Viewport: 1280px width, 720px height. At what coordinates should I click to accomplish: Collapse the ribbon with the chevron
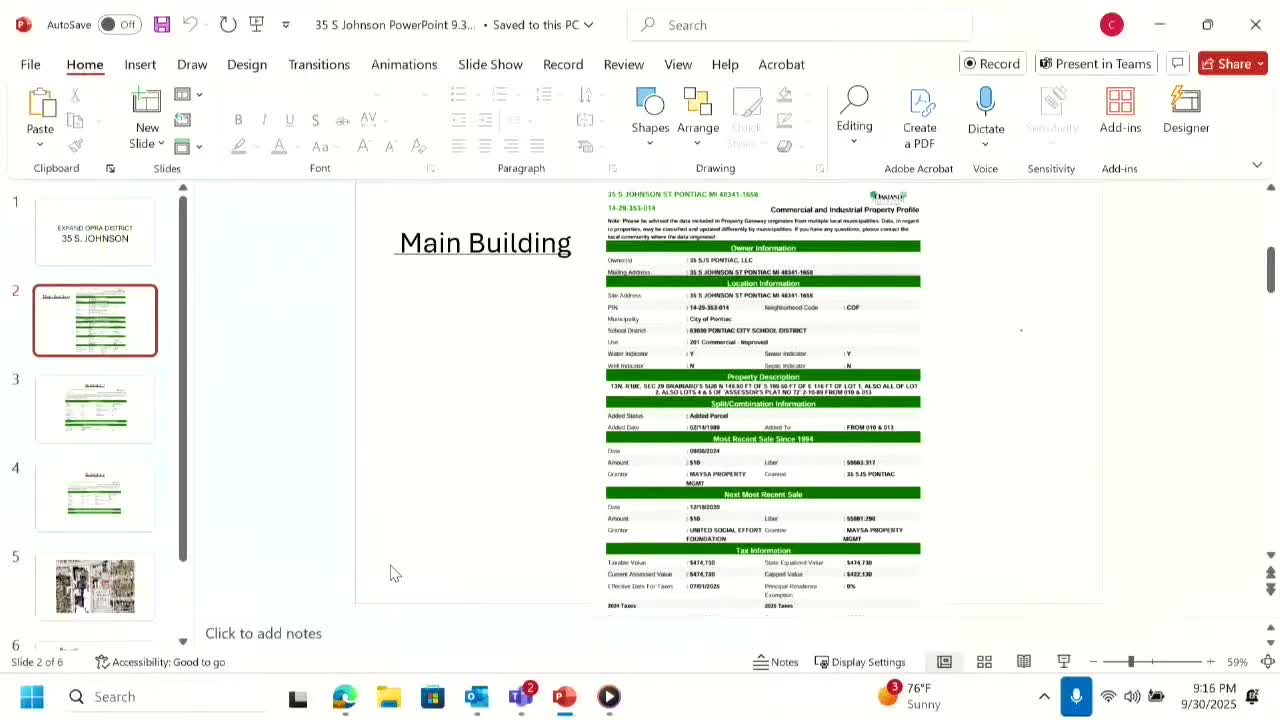click(x=1257, y=164)
